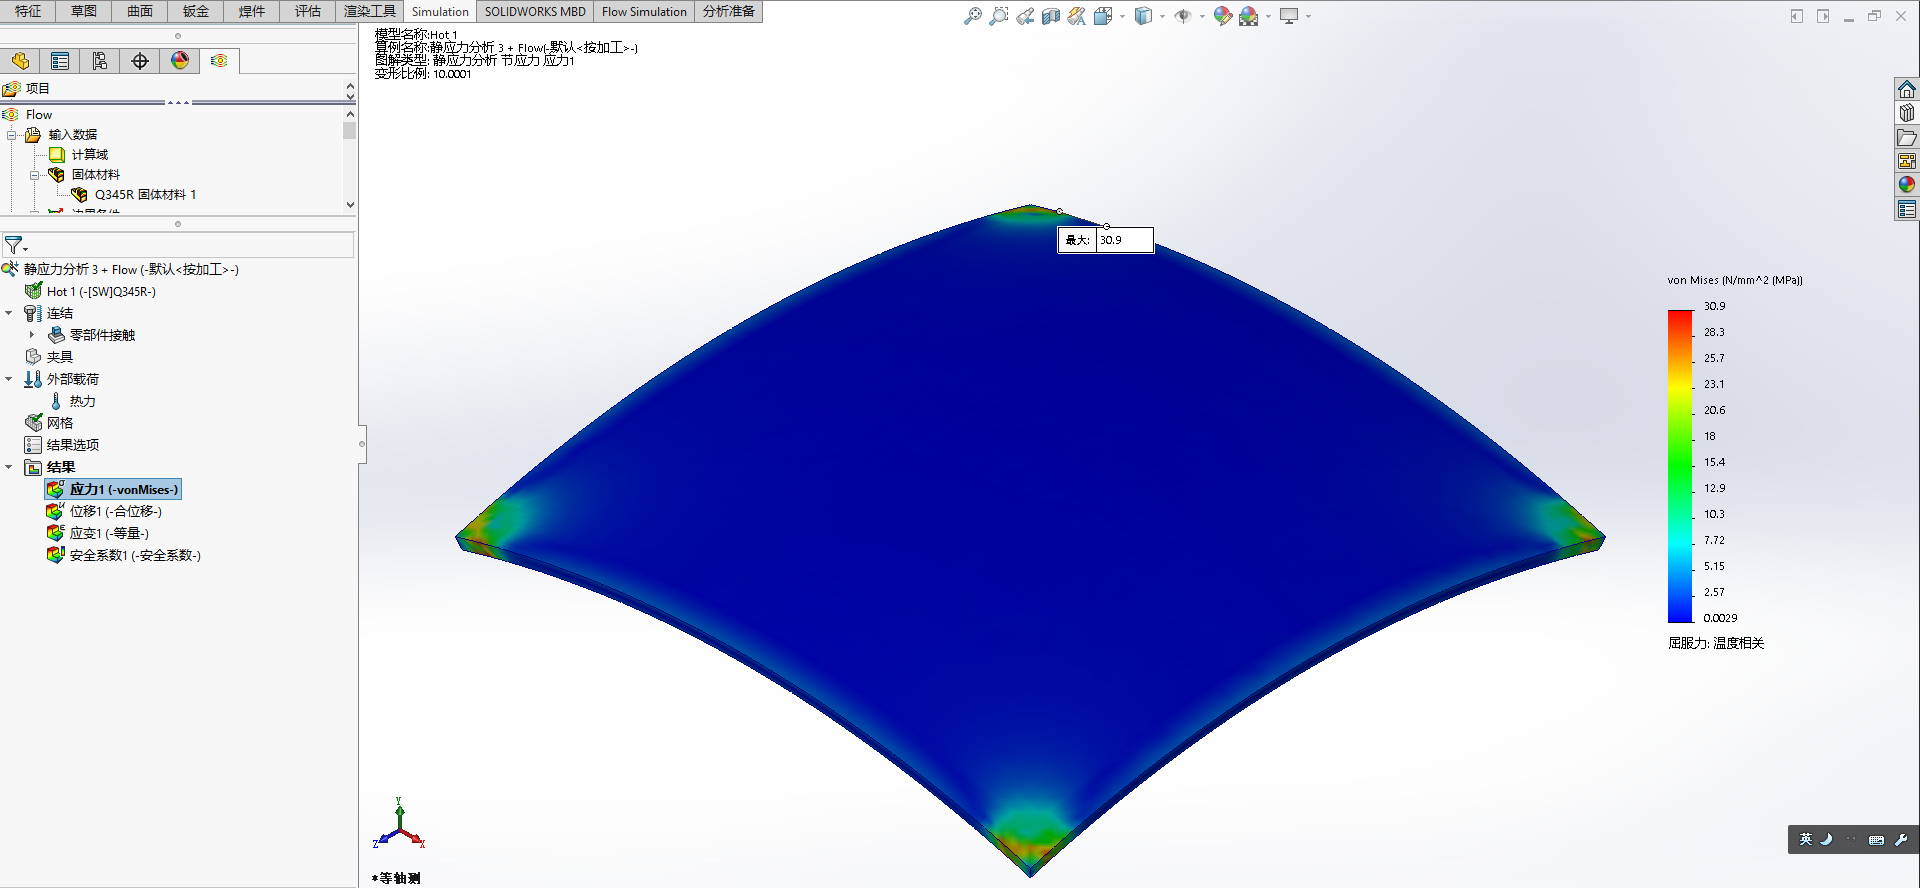
Task: Open Custom Properties icon in task pane
Action: point(1907,209)
